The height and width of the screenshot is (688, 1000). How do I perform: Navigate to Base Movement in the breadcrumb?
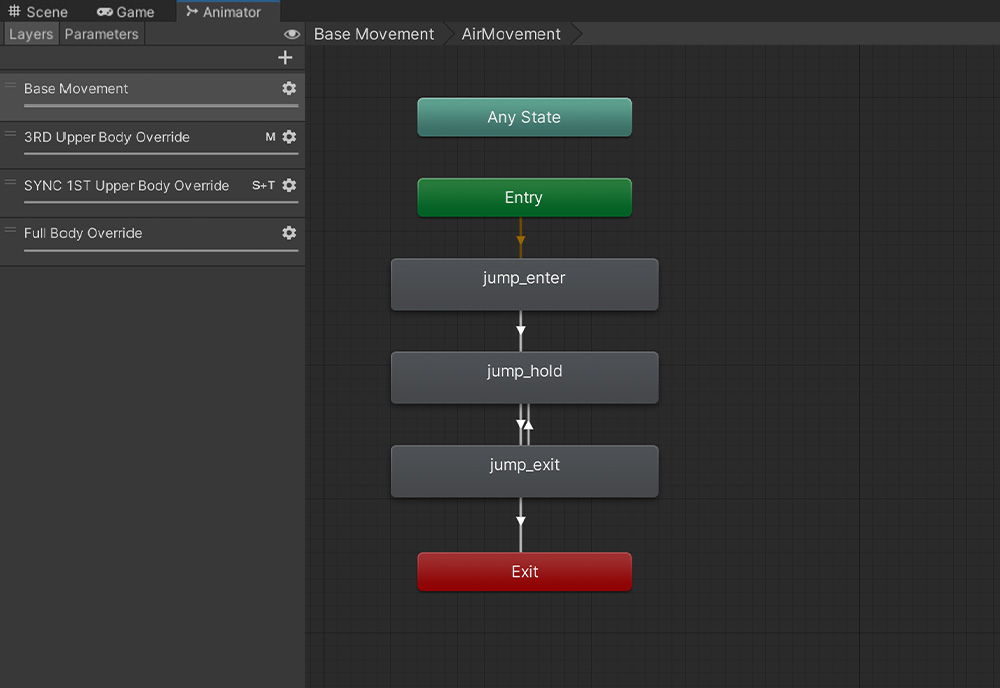(x=374, y=34)
